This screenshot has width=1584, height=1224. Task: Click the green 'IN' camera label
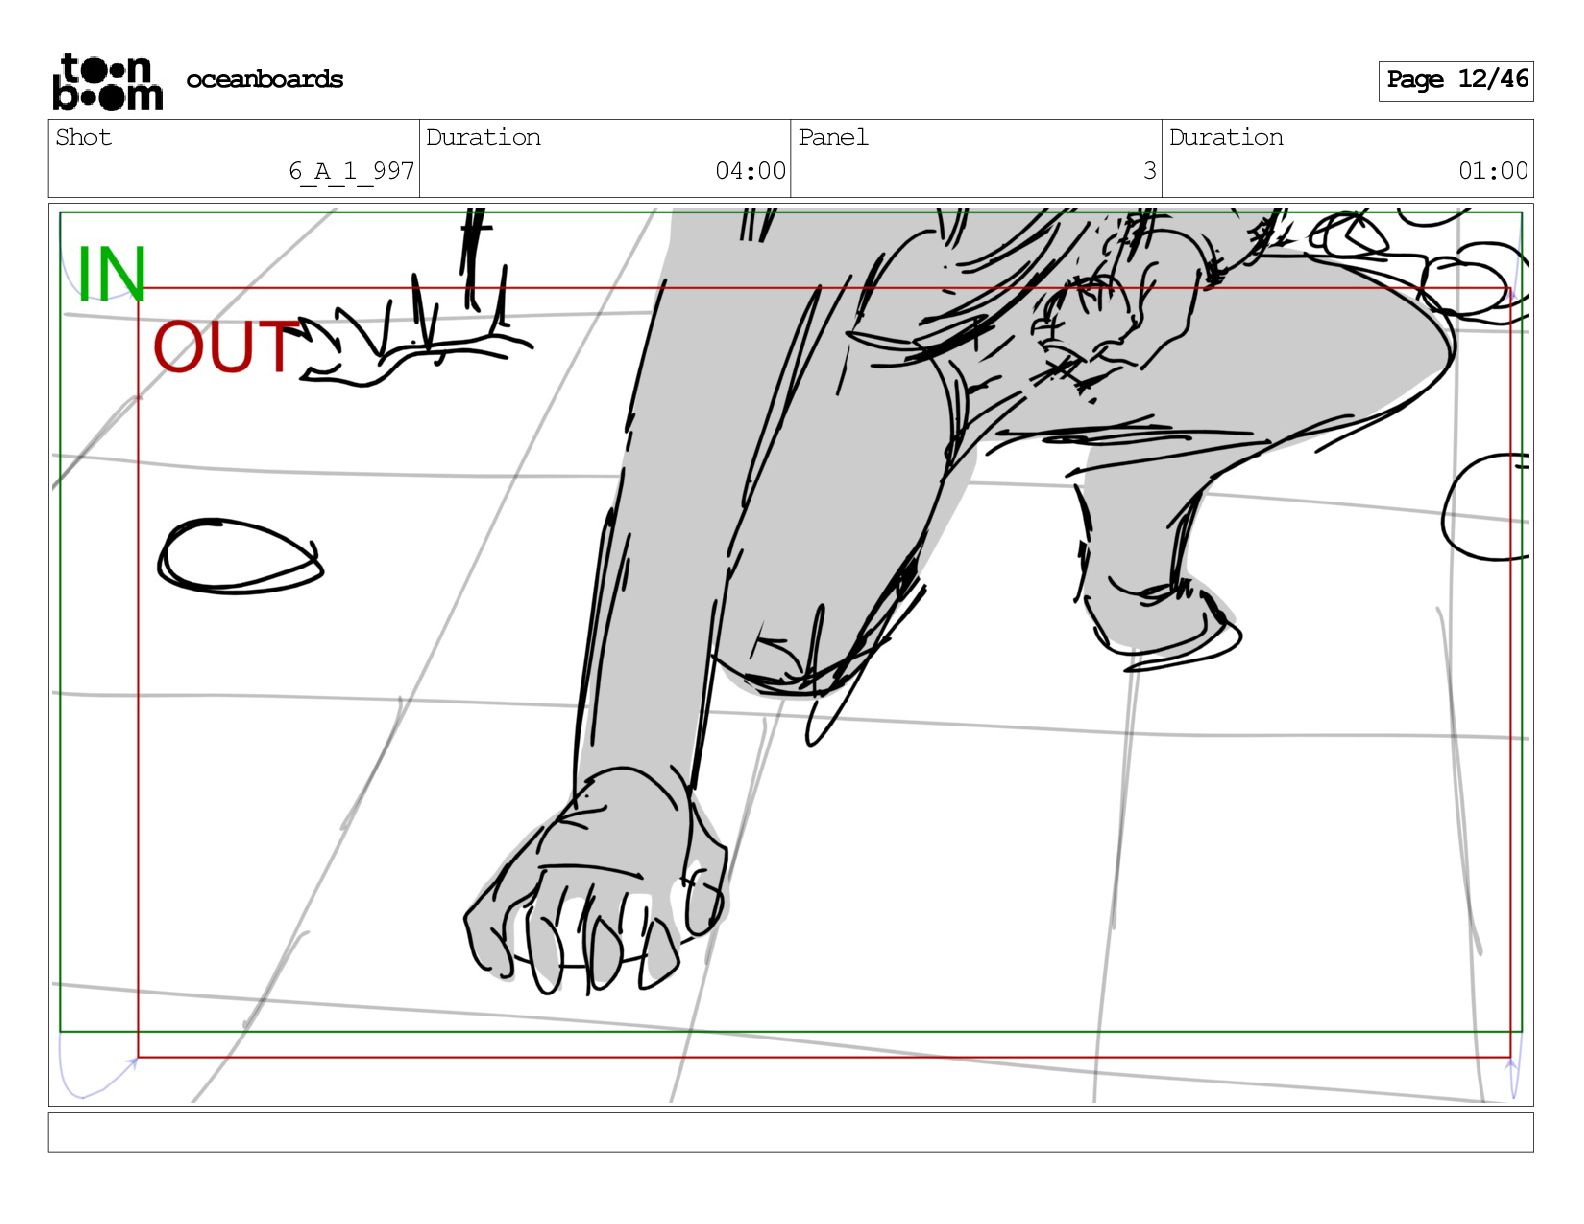click(111, 274)
